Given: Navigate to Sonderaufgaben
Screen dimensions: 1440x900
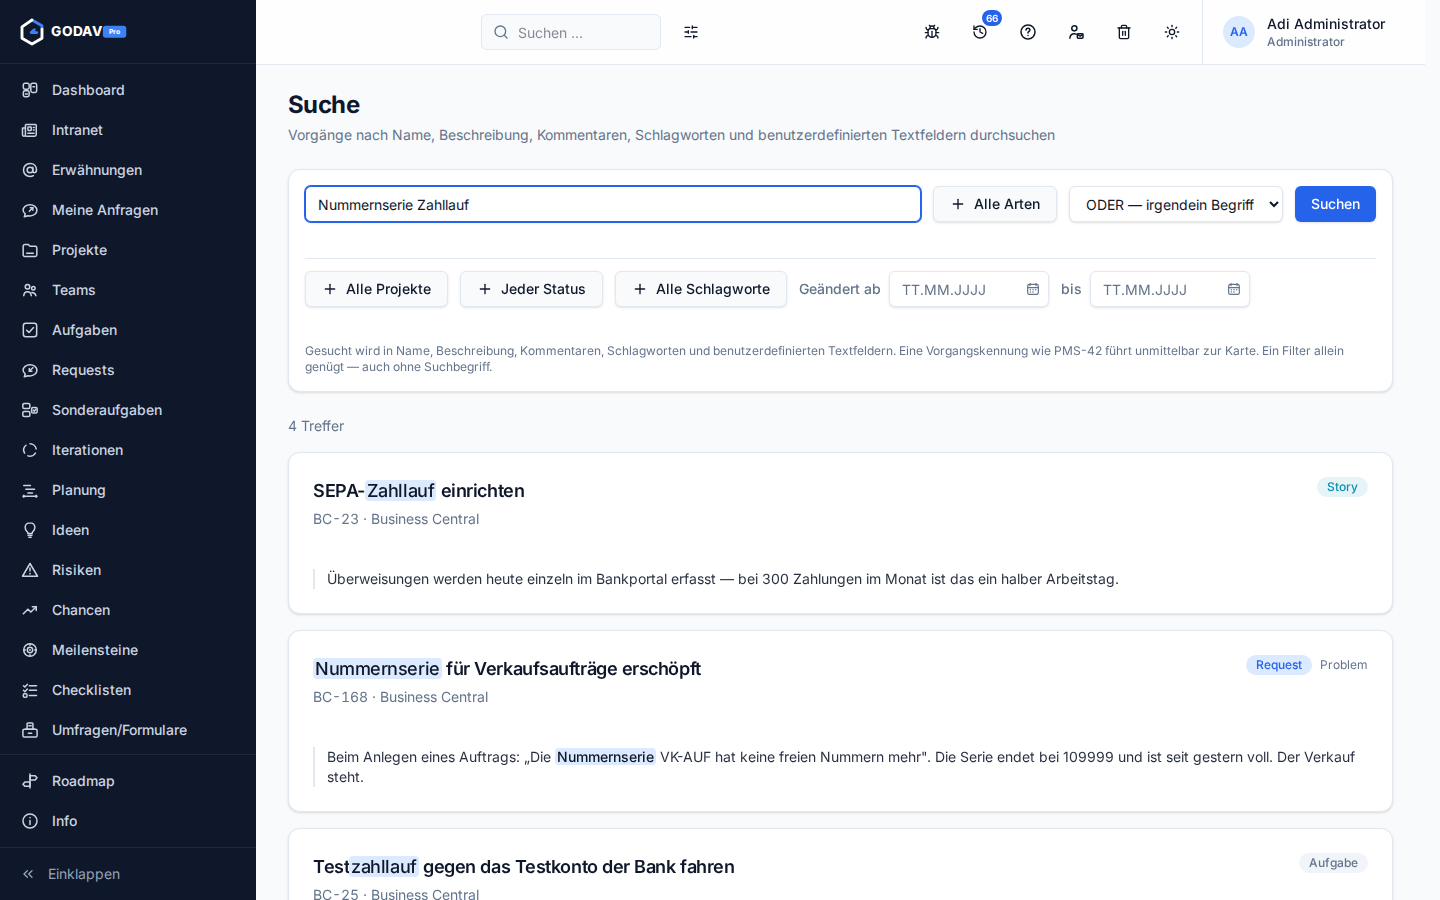Looking at the screenshot, I should (x=128, y=410).
